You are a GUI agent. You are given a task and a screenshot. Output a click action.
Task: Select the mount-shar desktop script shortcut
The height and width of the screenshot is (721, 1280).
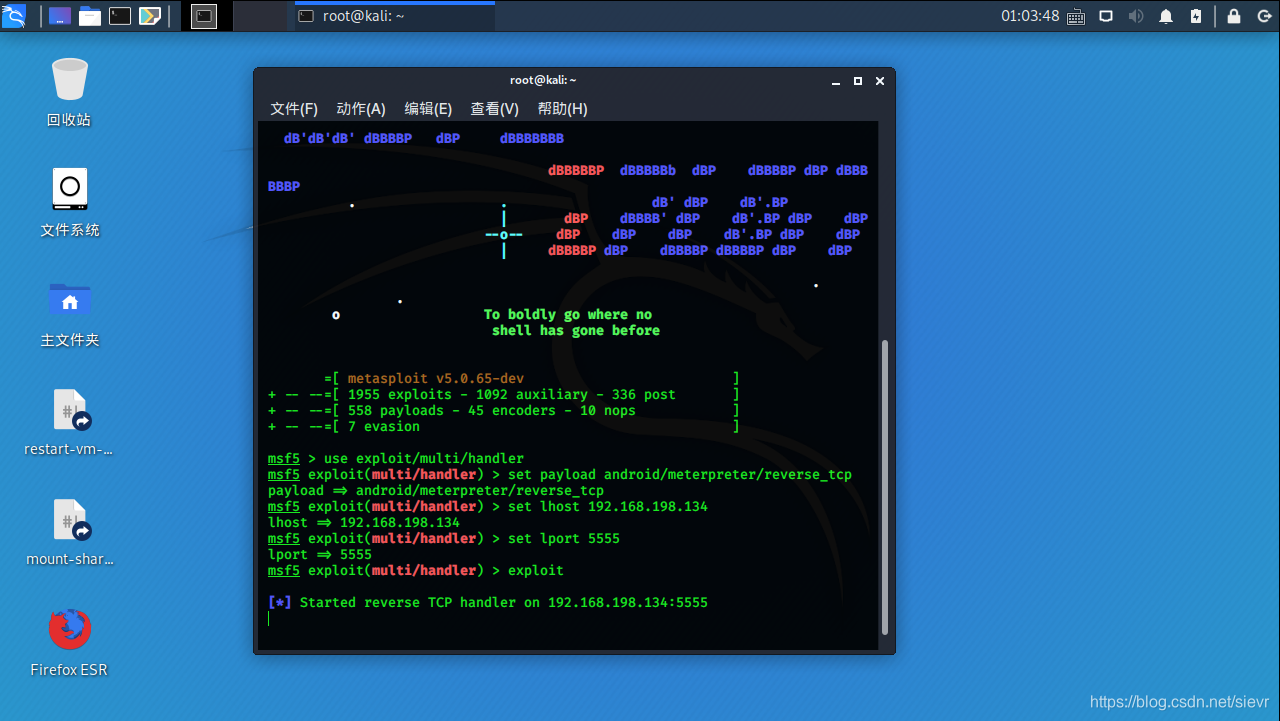click(70, 533)
